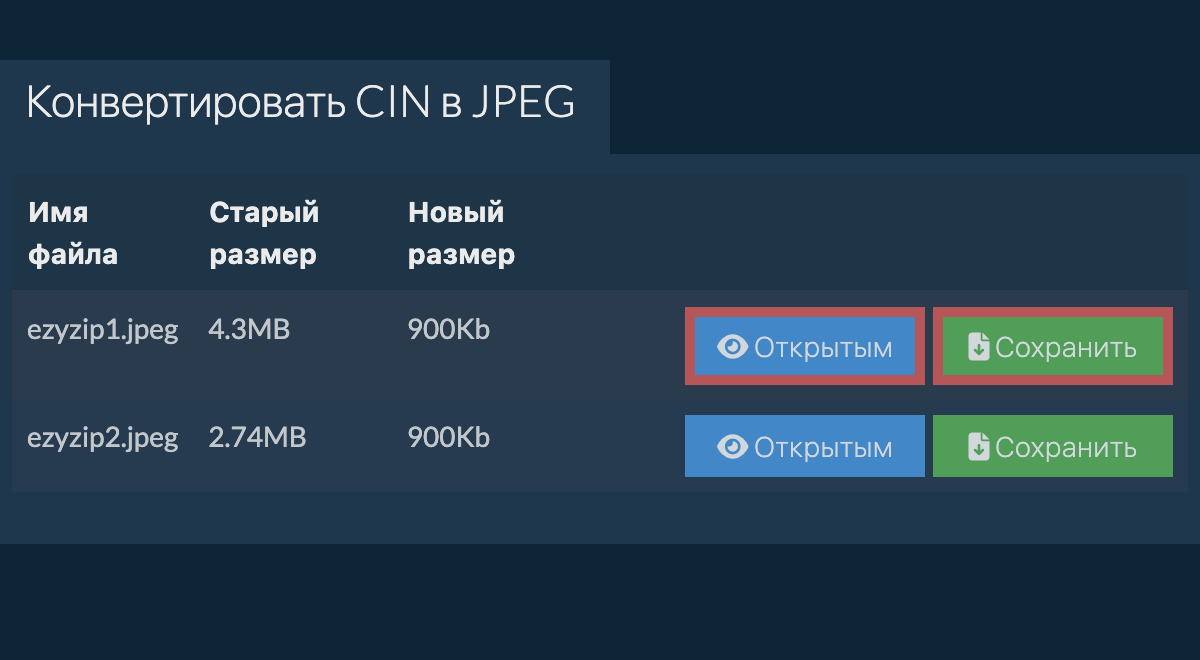Click the Новый размер column header
The width and height of the screenshot is (1200, 660).
(461, 233)
